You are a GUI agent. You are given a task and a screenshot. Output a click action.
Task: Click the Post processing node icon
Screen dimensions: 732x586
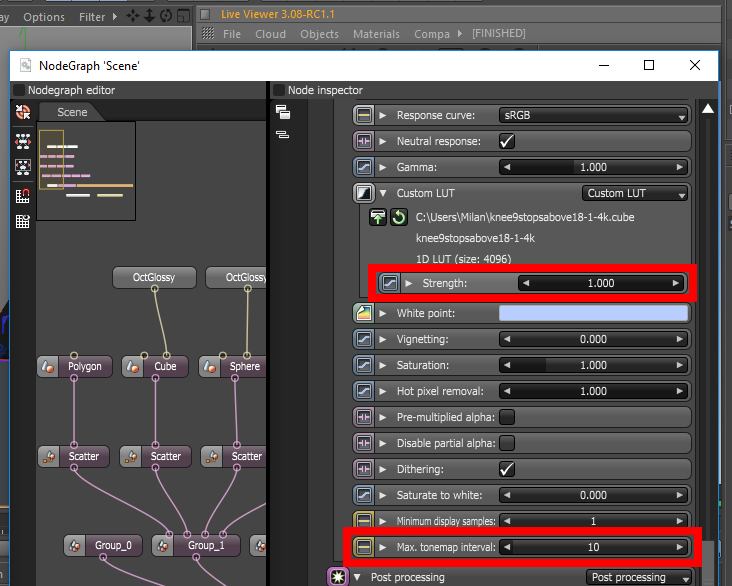coord(338,577)
